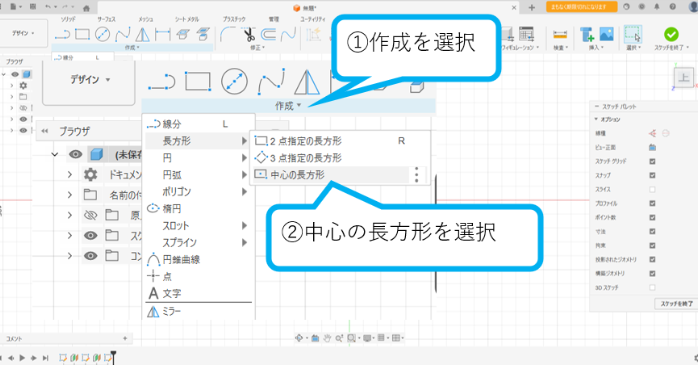The width and height of the screenshot is (698, 365).
Task: Click the enlarged Line tool icon
Action: pyautogui.click(x=161, y=82)
